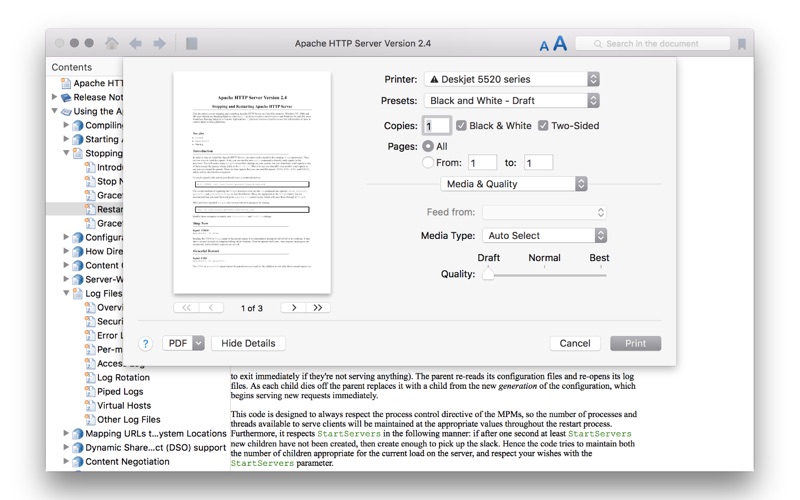Click the search magnifier icon
The width and height of the screenshot is (800, 500).
pos(598,44)
